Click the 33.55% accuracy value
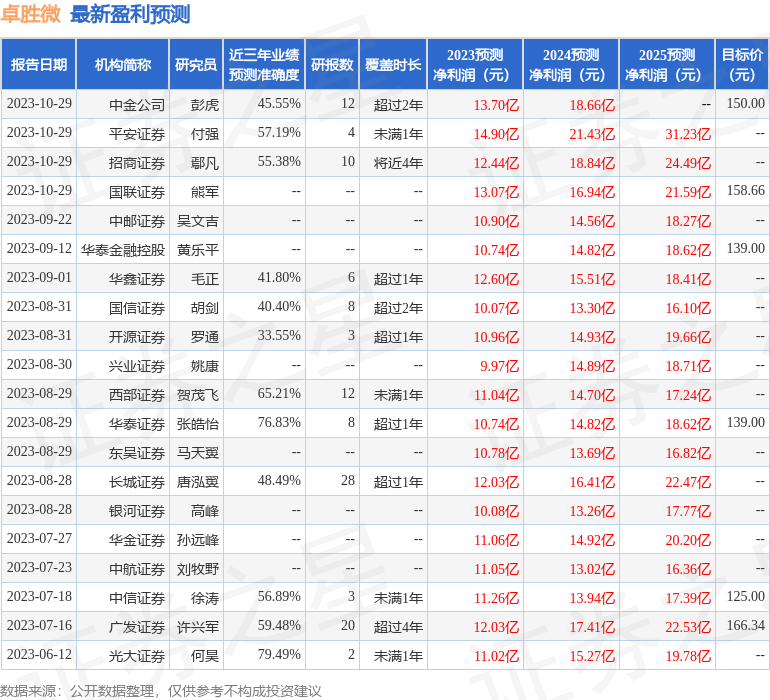The image size is (770, 700). tap(279, 336)
